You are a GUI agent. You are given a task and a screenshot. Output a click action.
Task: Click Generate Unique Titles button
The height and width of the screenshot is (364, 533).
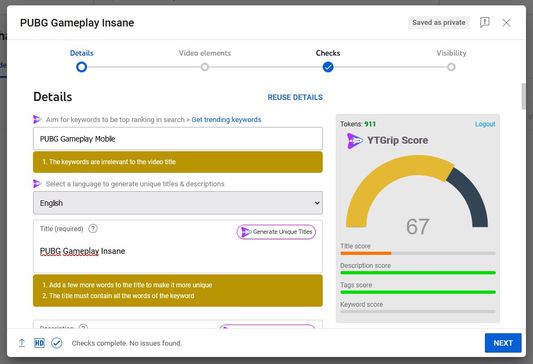coord(276,232)
